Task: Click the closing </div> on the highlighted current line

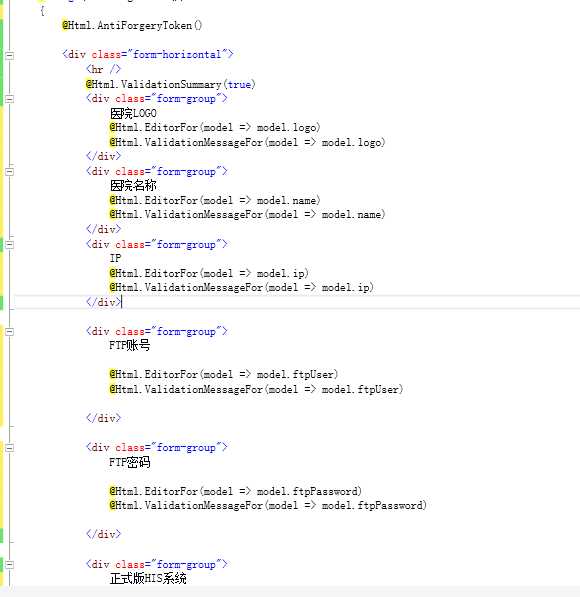Action: [103, 302]
